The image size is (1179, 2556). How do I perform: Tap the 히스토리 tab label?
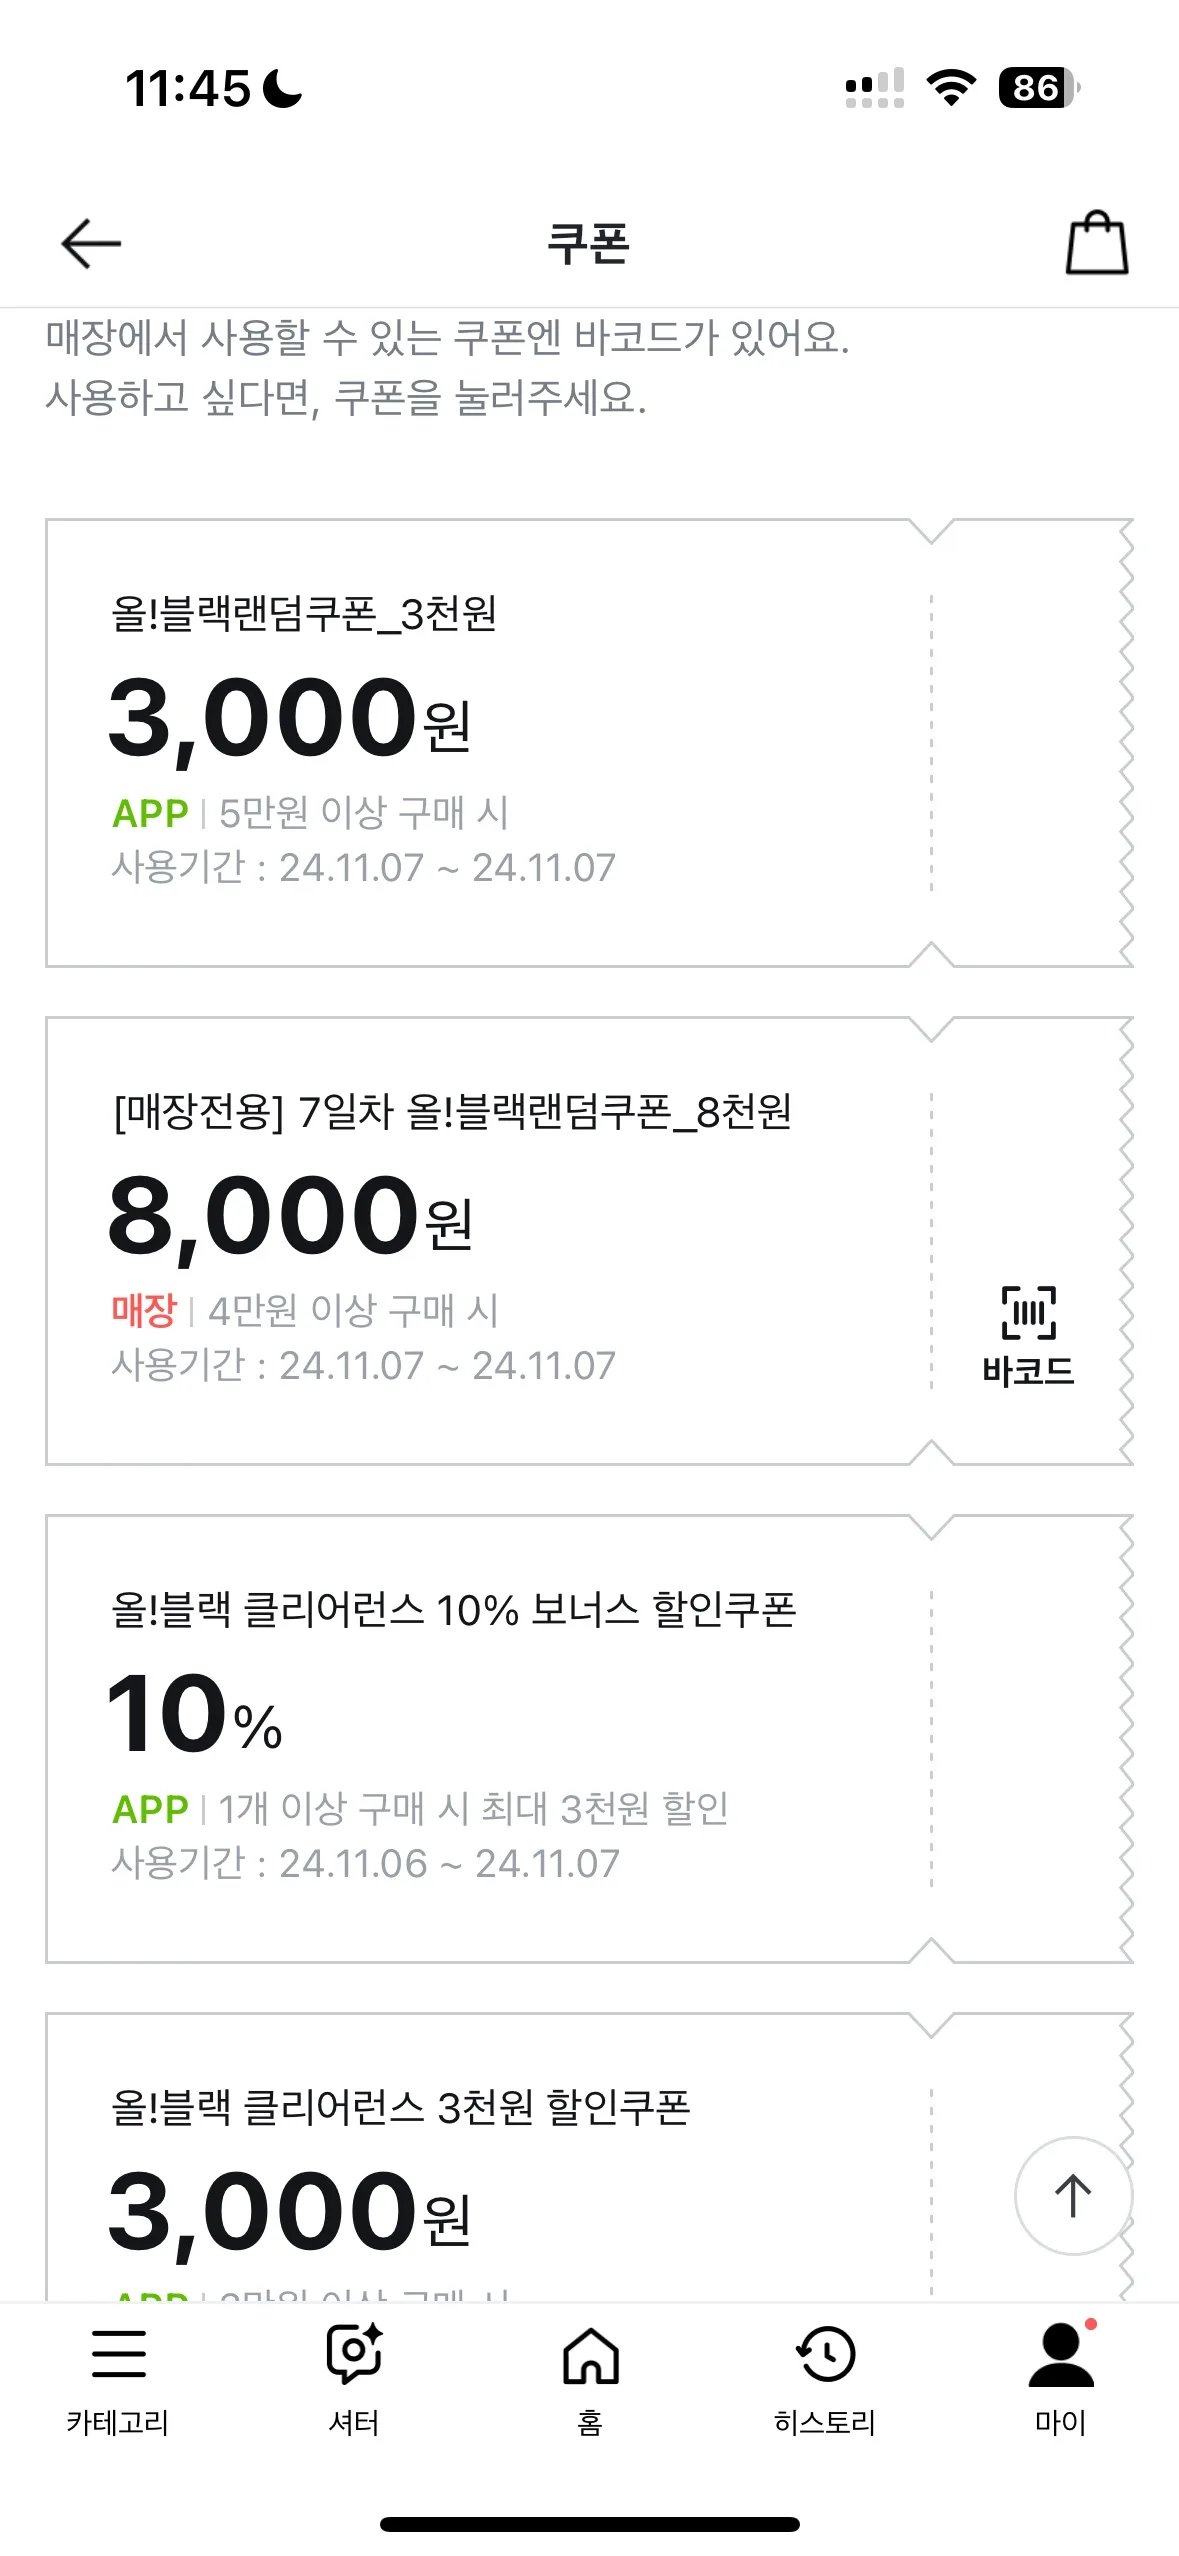[x=826, y=2422]
